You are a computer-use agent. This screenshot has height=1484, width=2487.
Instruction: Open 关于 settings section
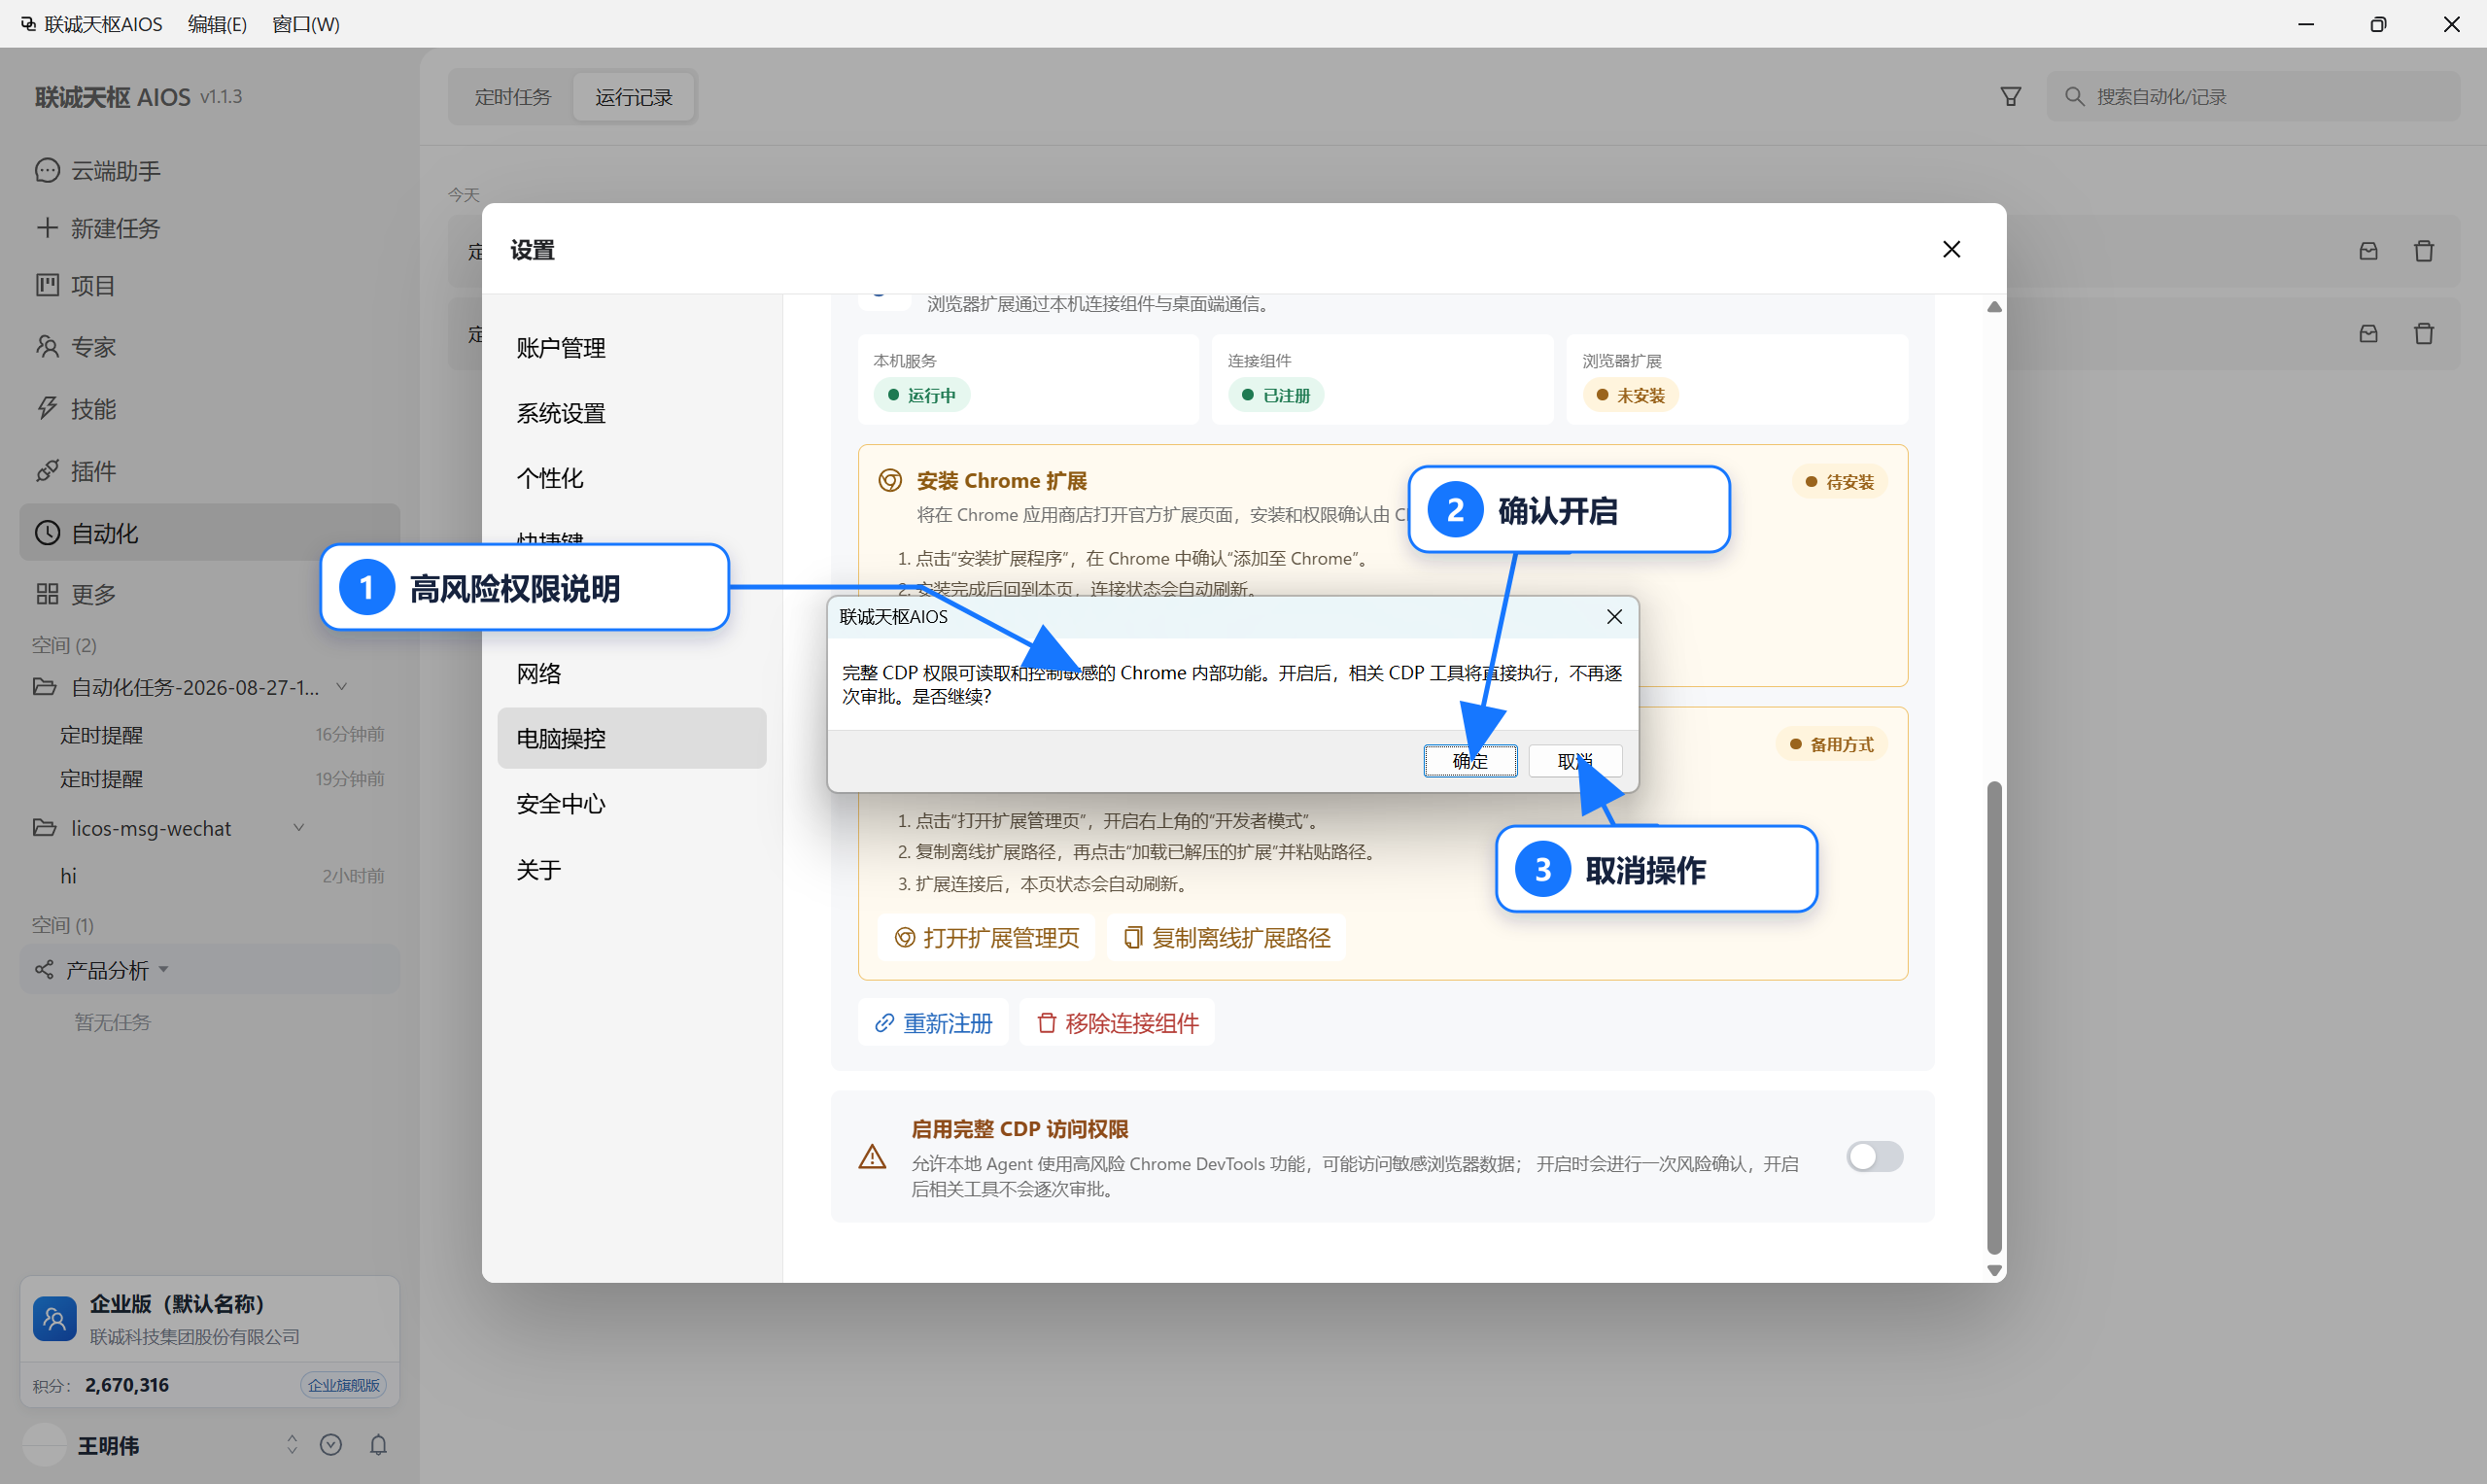click(632, 869)
